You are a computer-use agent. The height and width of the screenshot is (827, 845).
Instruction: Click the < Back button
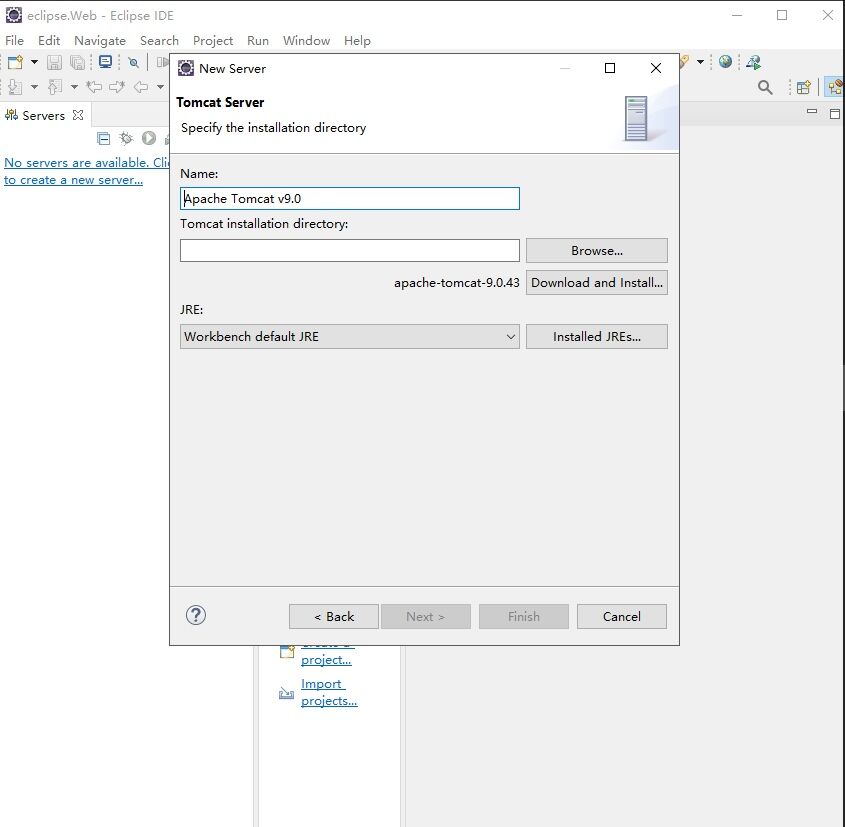[334, 616]
